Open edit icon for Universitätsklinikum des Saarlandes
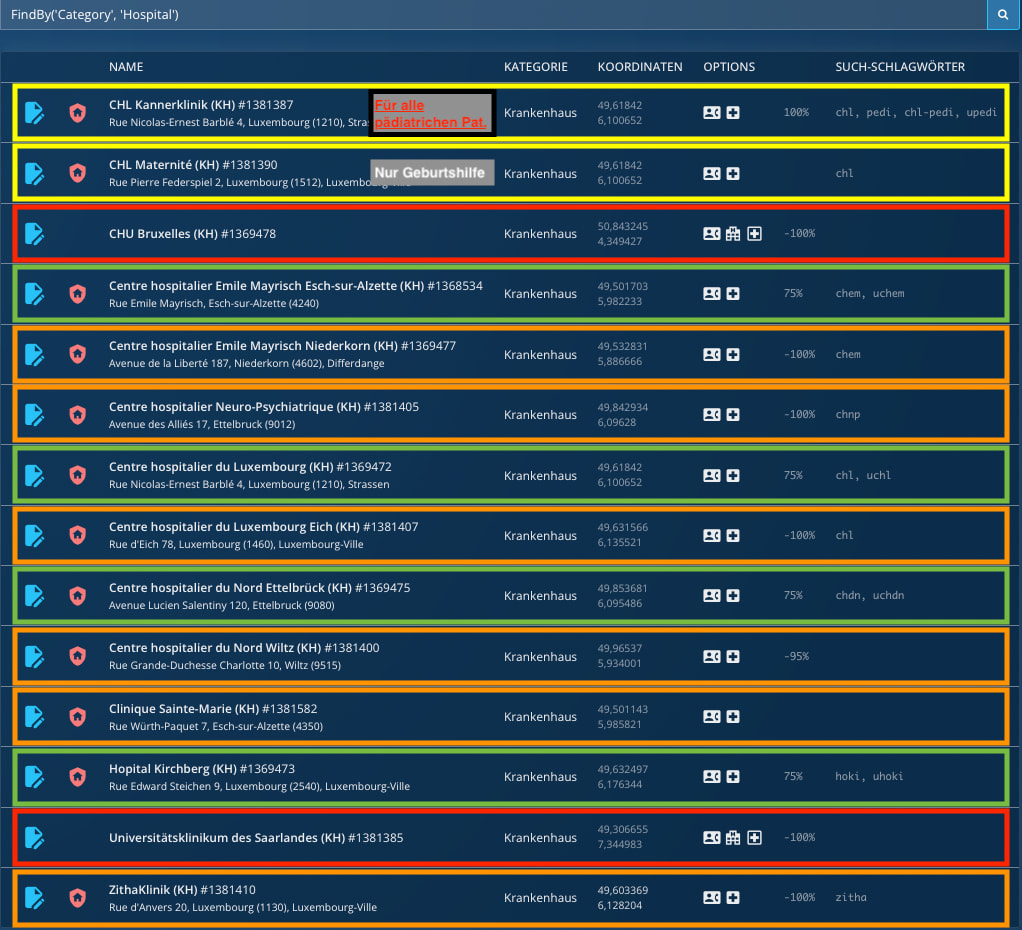1022x930 pixels. 34,837
